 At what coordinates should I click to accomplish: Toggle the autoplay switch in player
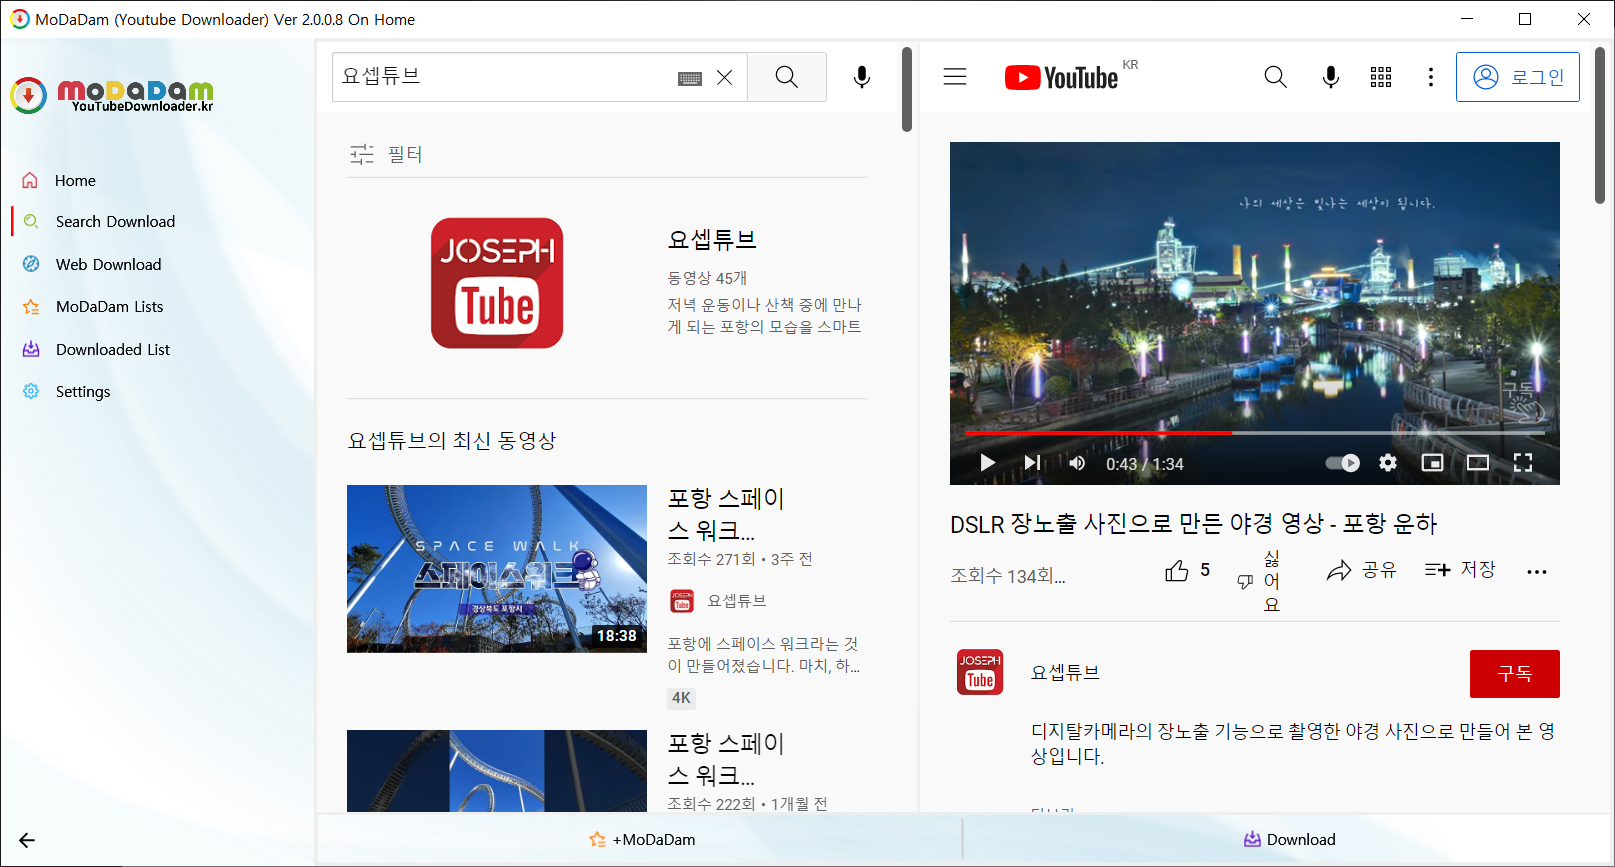1343,463
